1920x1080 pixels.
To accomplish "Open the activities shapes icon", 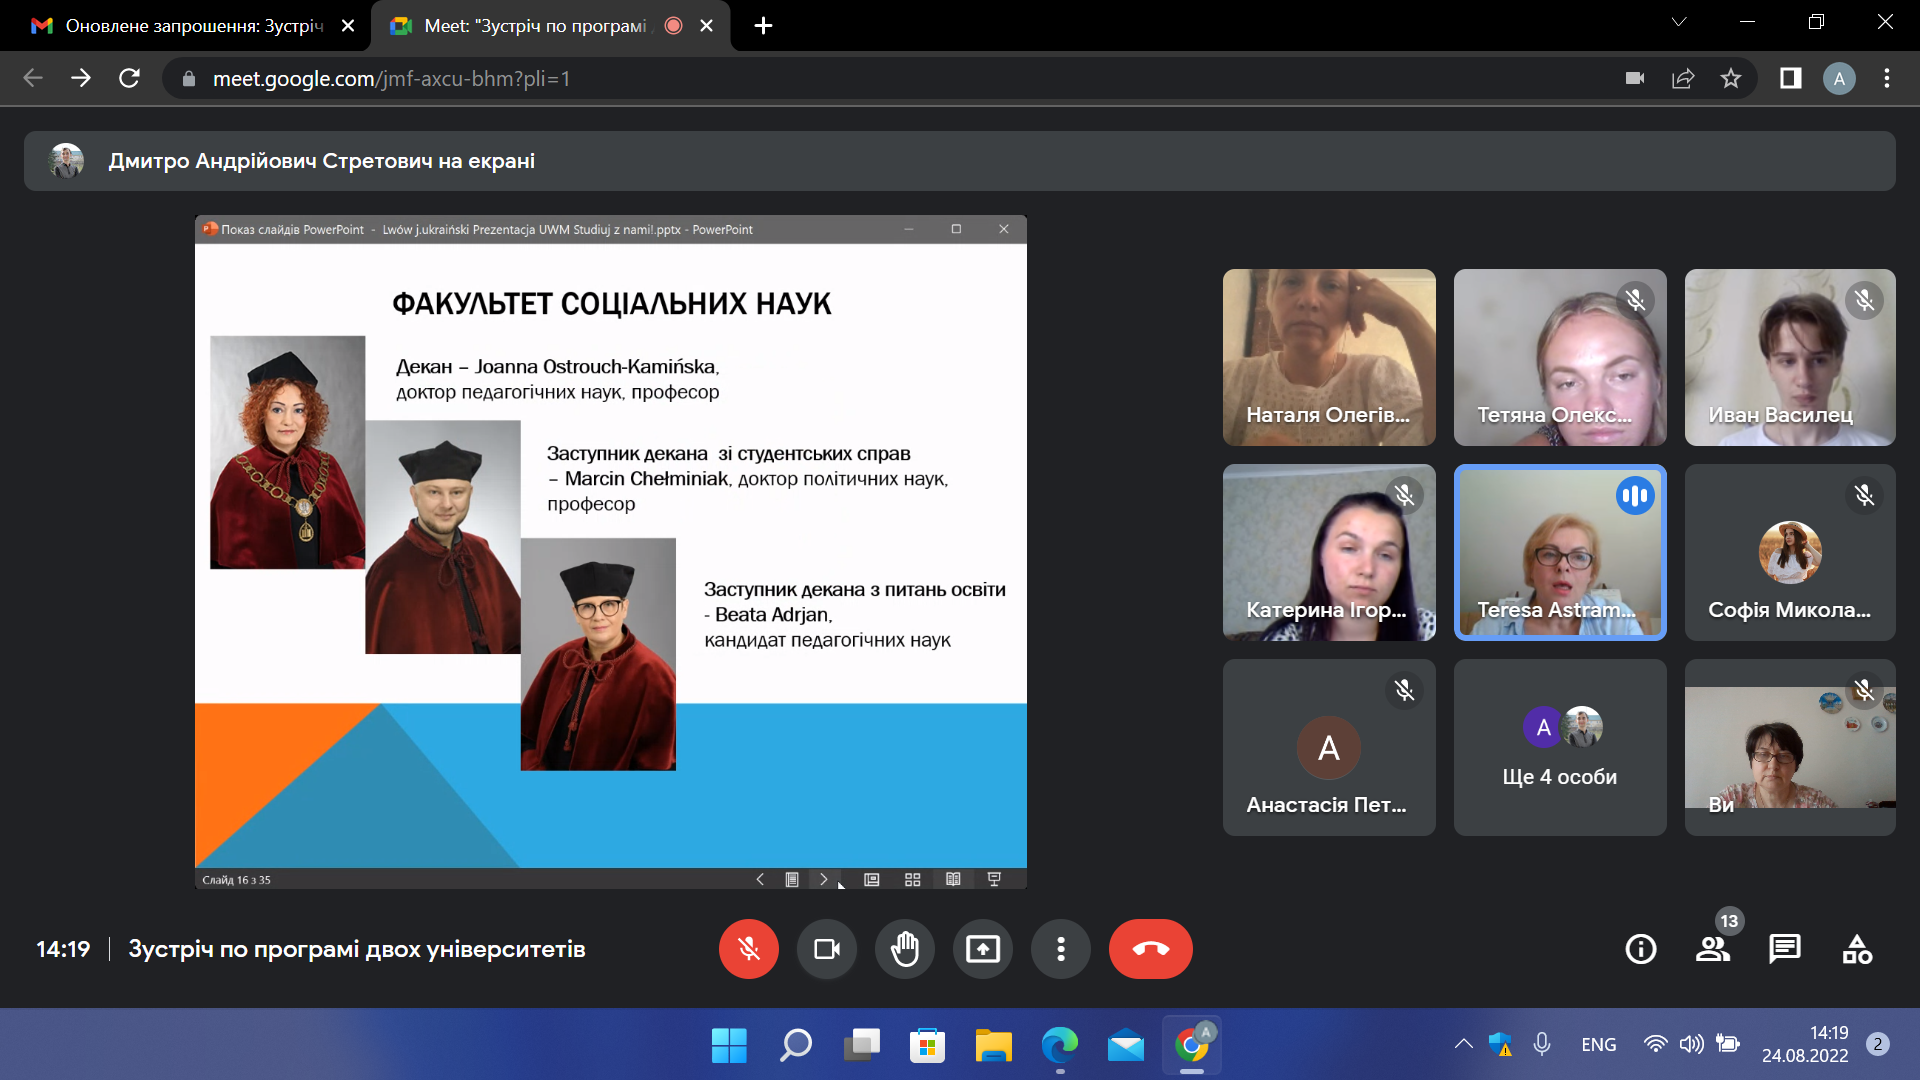I will coord(1857,948).
